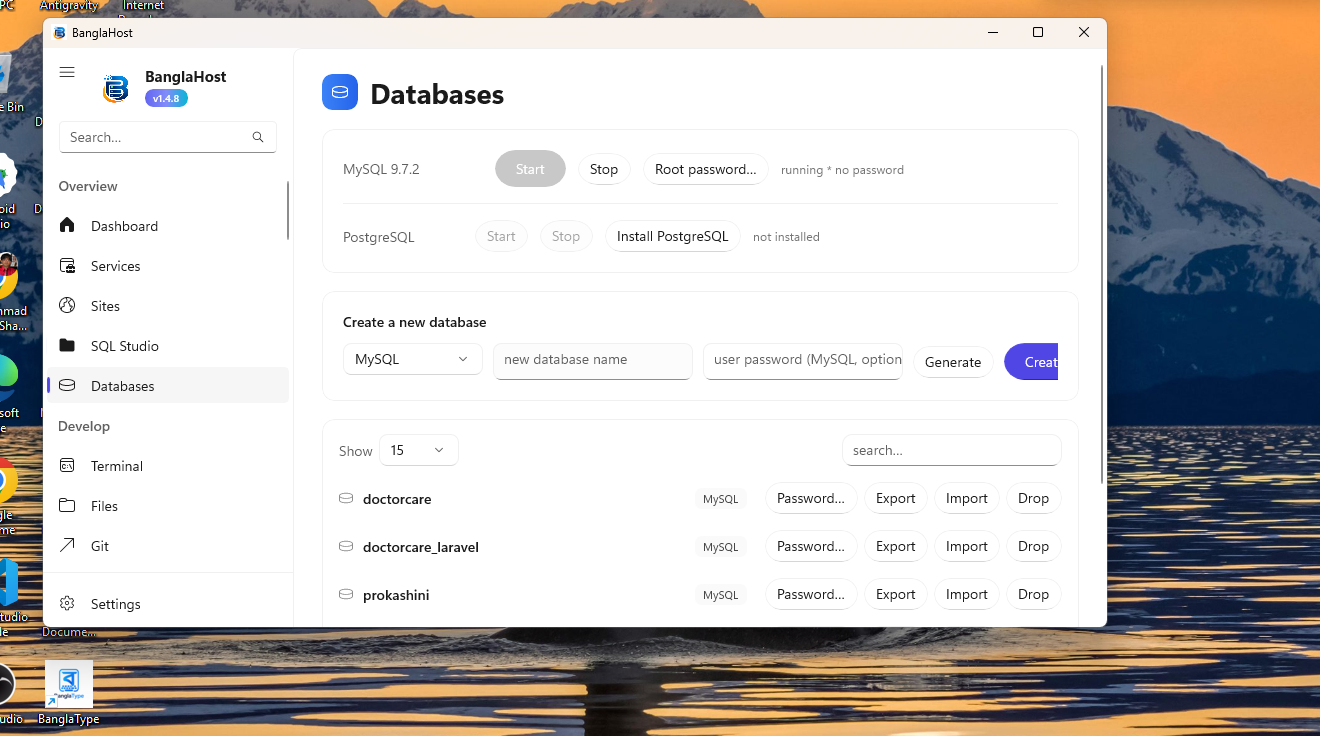Click the Generate password button
The image size is (1320, 736).
[x=953, y=362]
